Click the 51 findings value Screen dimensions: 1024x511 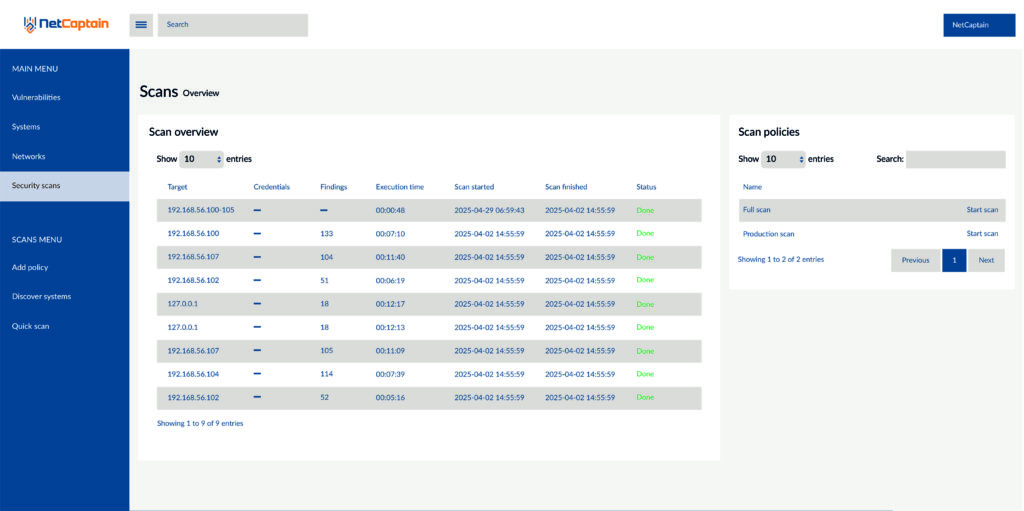coord(325,280)
